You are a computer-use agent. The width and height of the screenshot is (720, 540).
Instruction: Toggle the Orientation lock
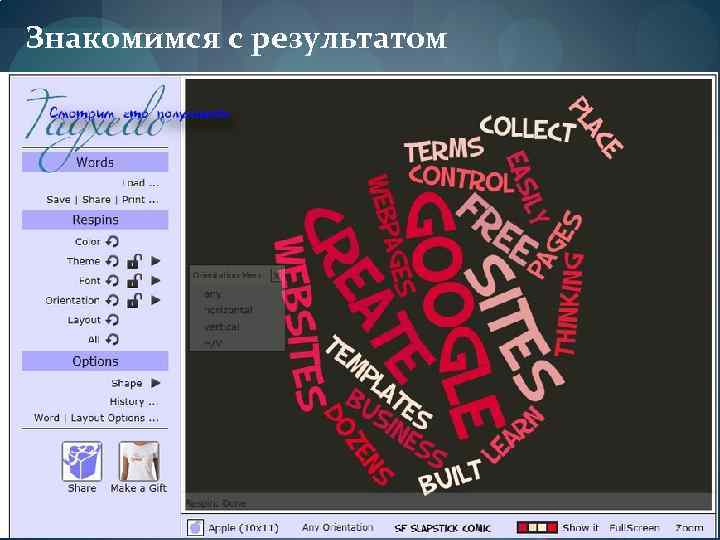coord(134,300)
